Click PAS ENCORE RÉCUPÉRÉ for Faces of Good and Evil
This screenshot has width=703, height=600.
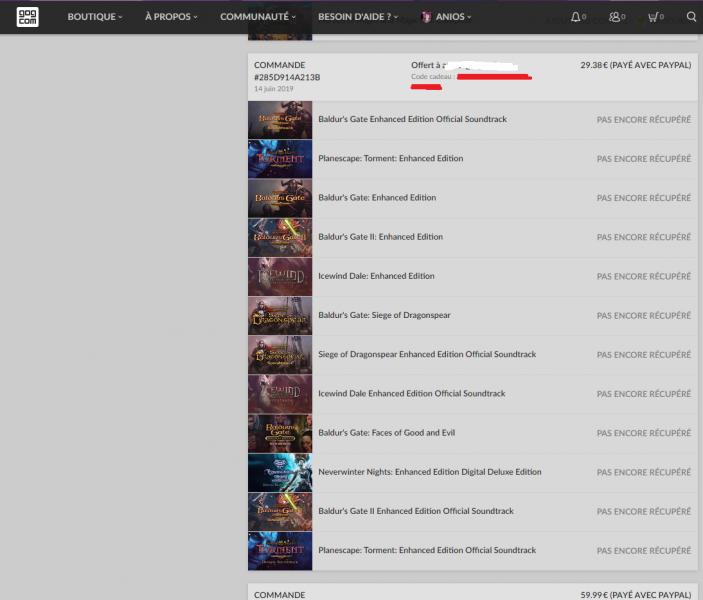point(644,433)
